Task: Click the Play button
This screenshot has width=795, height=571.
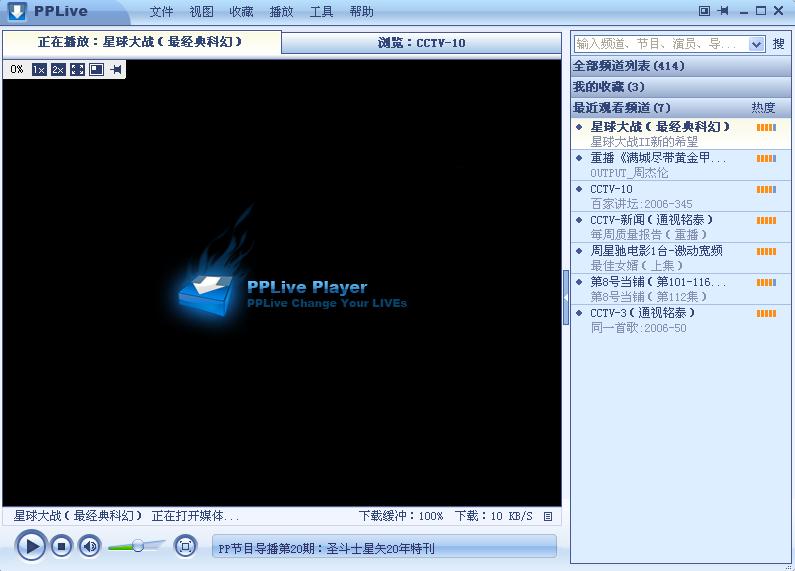Action: pos(31,546)
